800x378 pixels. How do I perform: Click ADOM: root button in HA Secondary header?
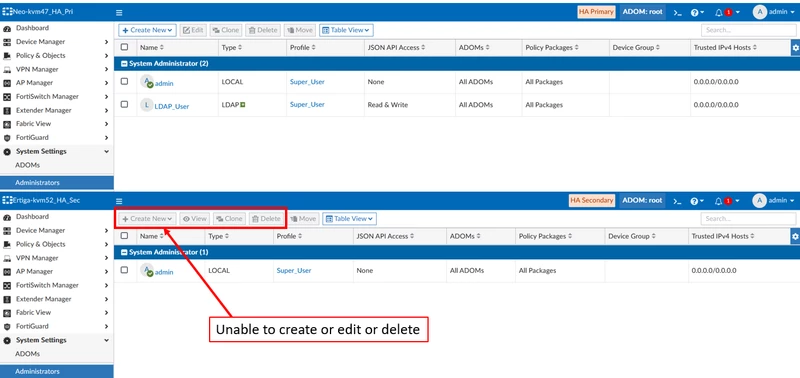(x=643, y=201)
